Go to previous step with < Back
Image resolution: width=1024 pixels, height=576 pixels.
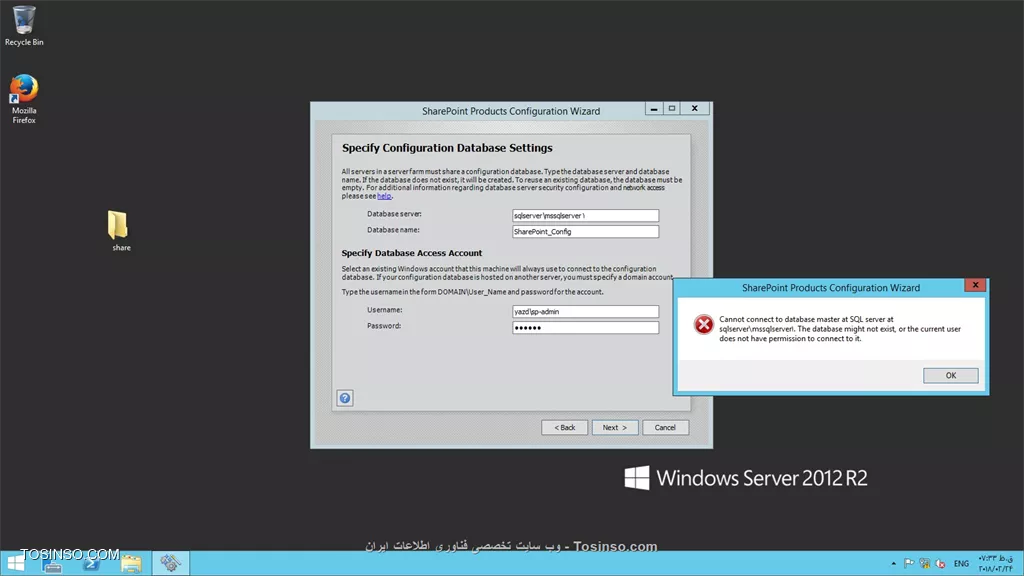tap(564, 427)
